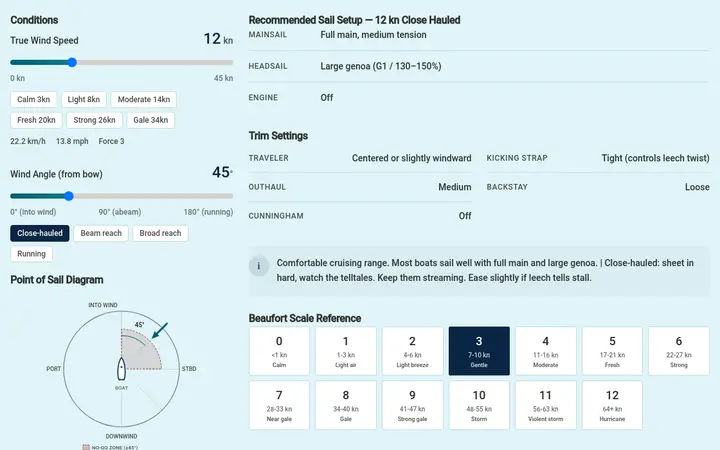Click the '13.8 mph' conversion text
720x450 pixels.
tap(72, 141)
